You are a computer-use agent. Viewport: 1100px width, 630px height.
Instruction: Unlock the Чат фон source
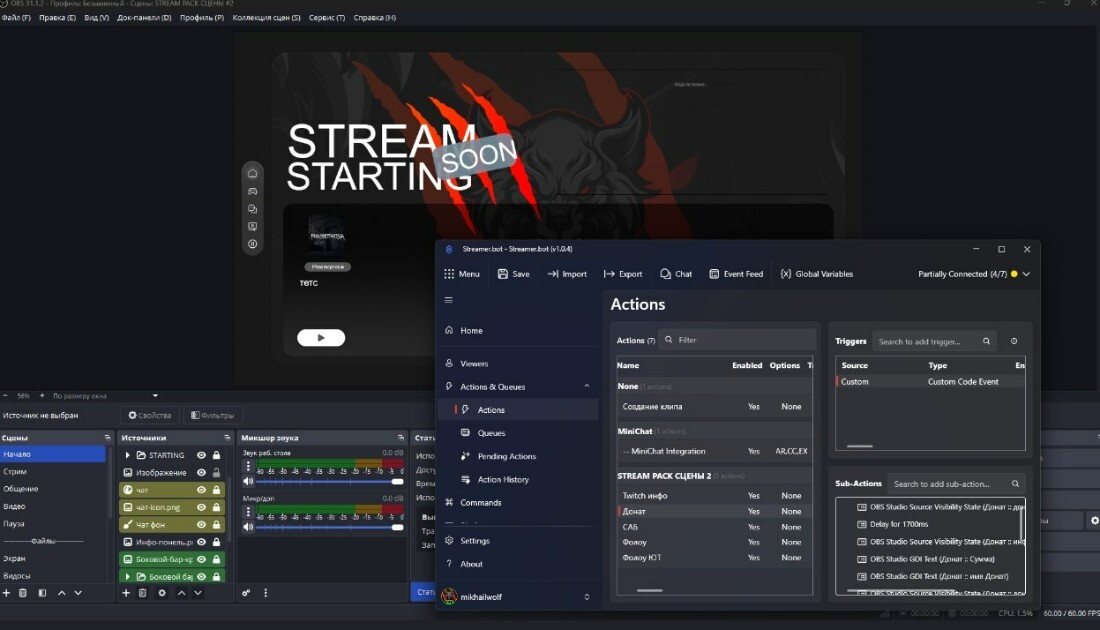coord(216,525)
